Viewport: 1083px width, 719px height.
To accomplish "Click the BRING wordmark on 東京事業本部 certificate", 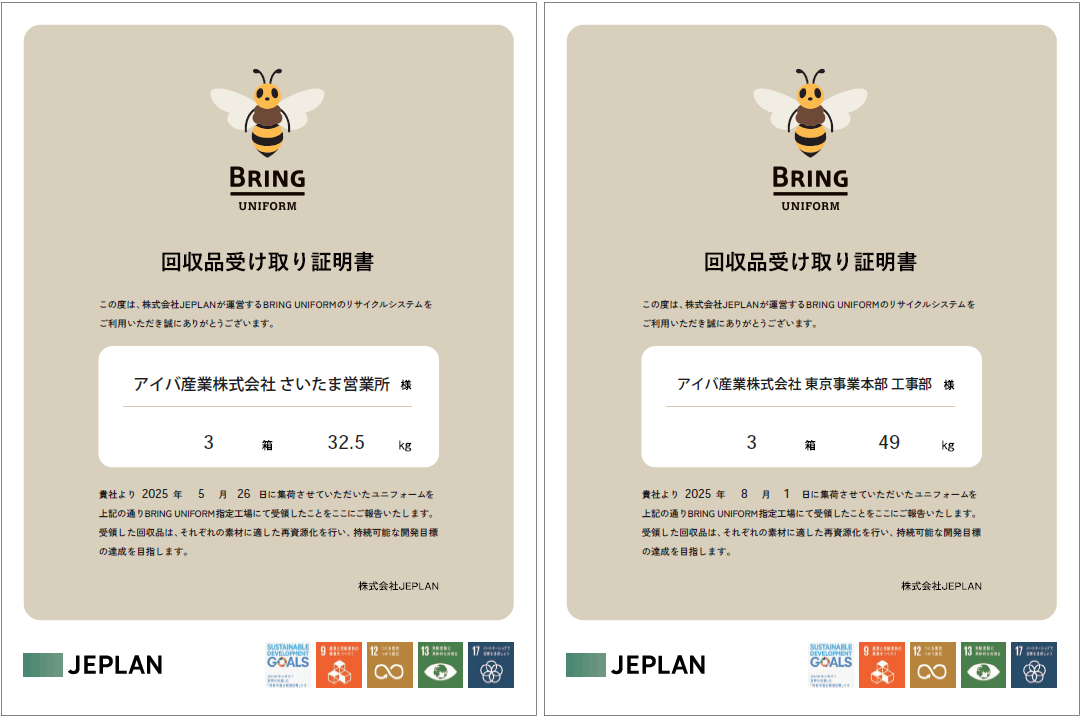I will pyautogui.click(x=810, y=178).
